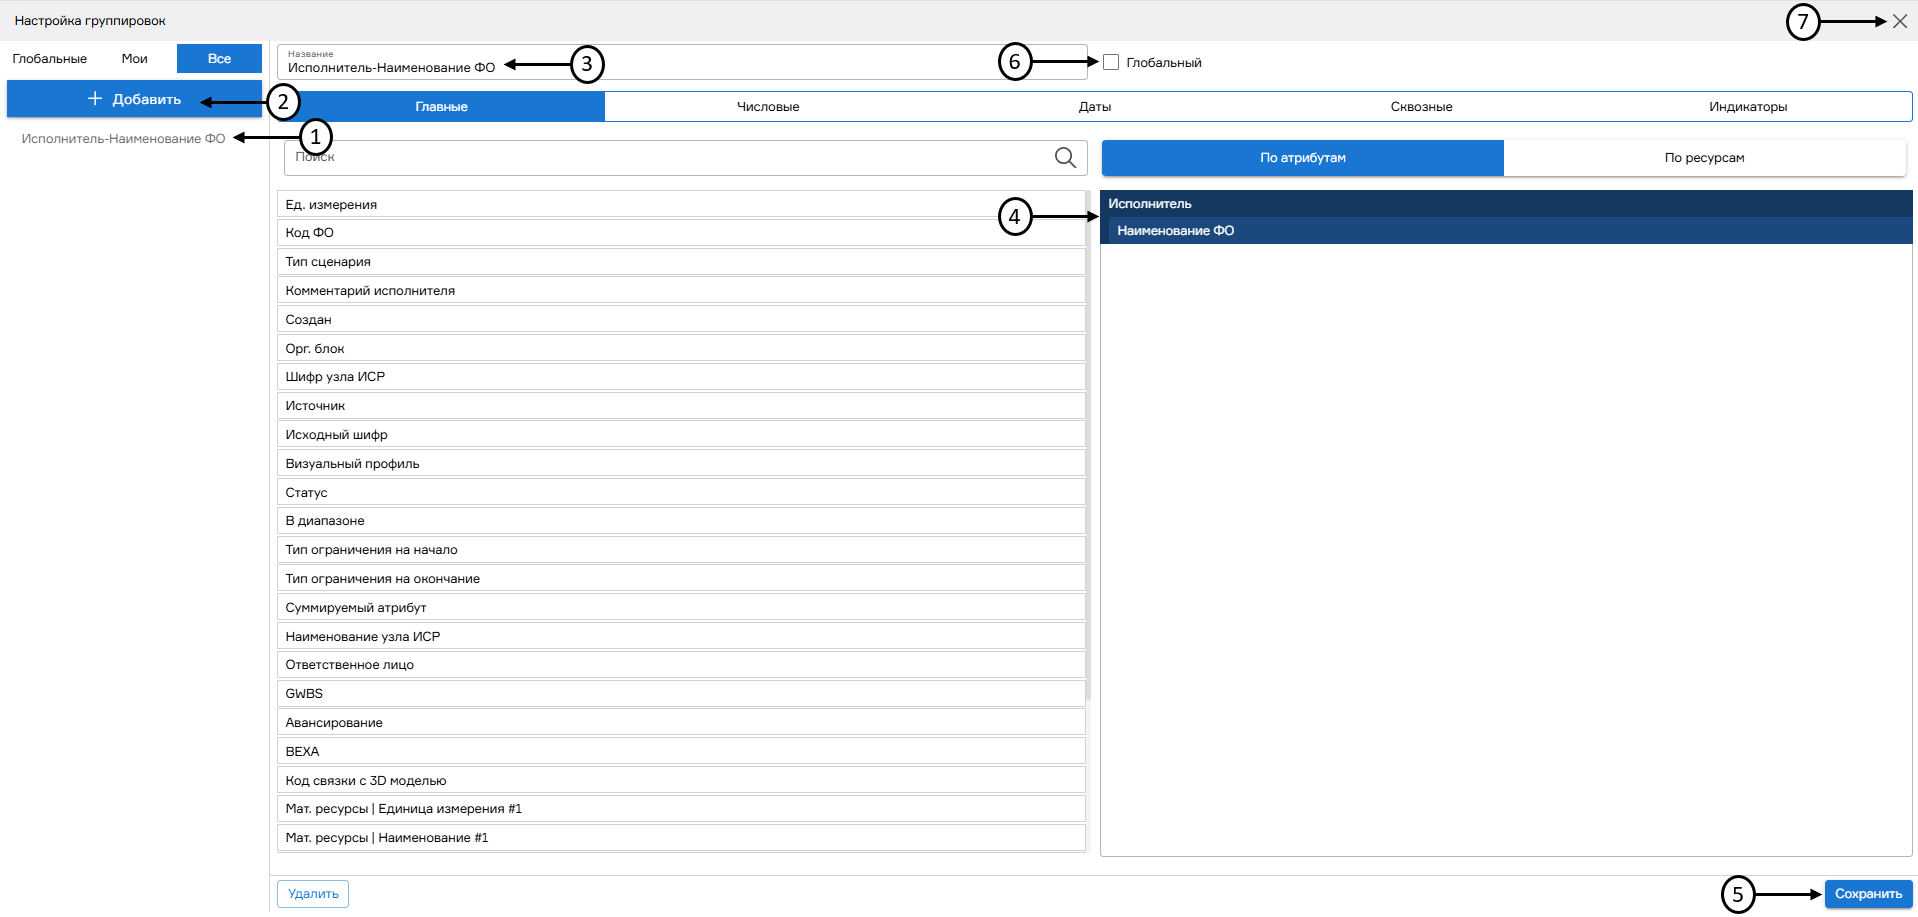1918x917 pixels.
Task: Switch to По ресурсам mode
Action: point(1704,158)
